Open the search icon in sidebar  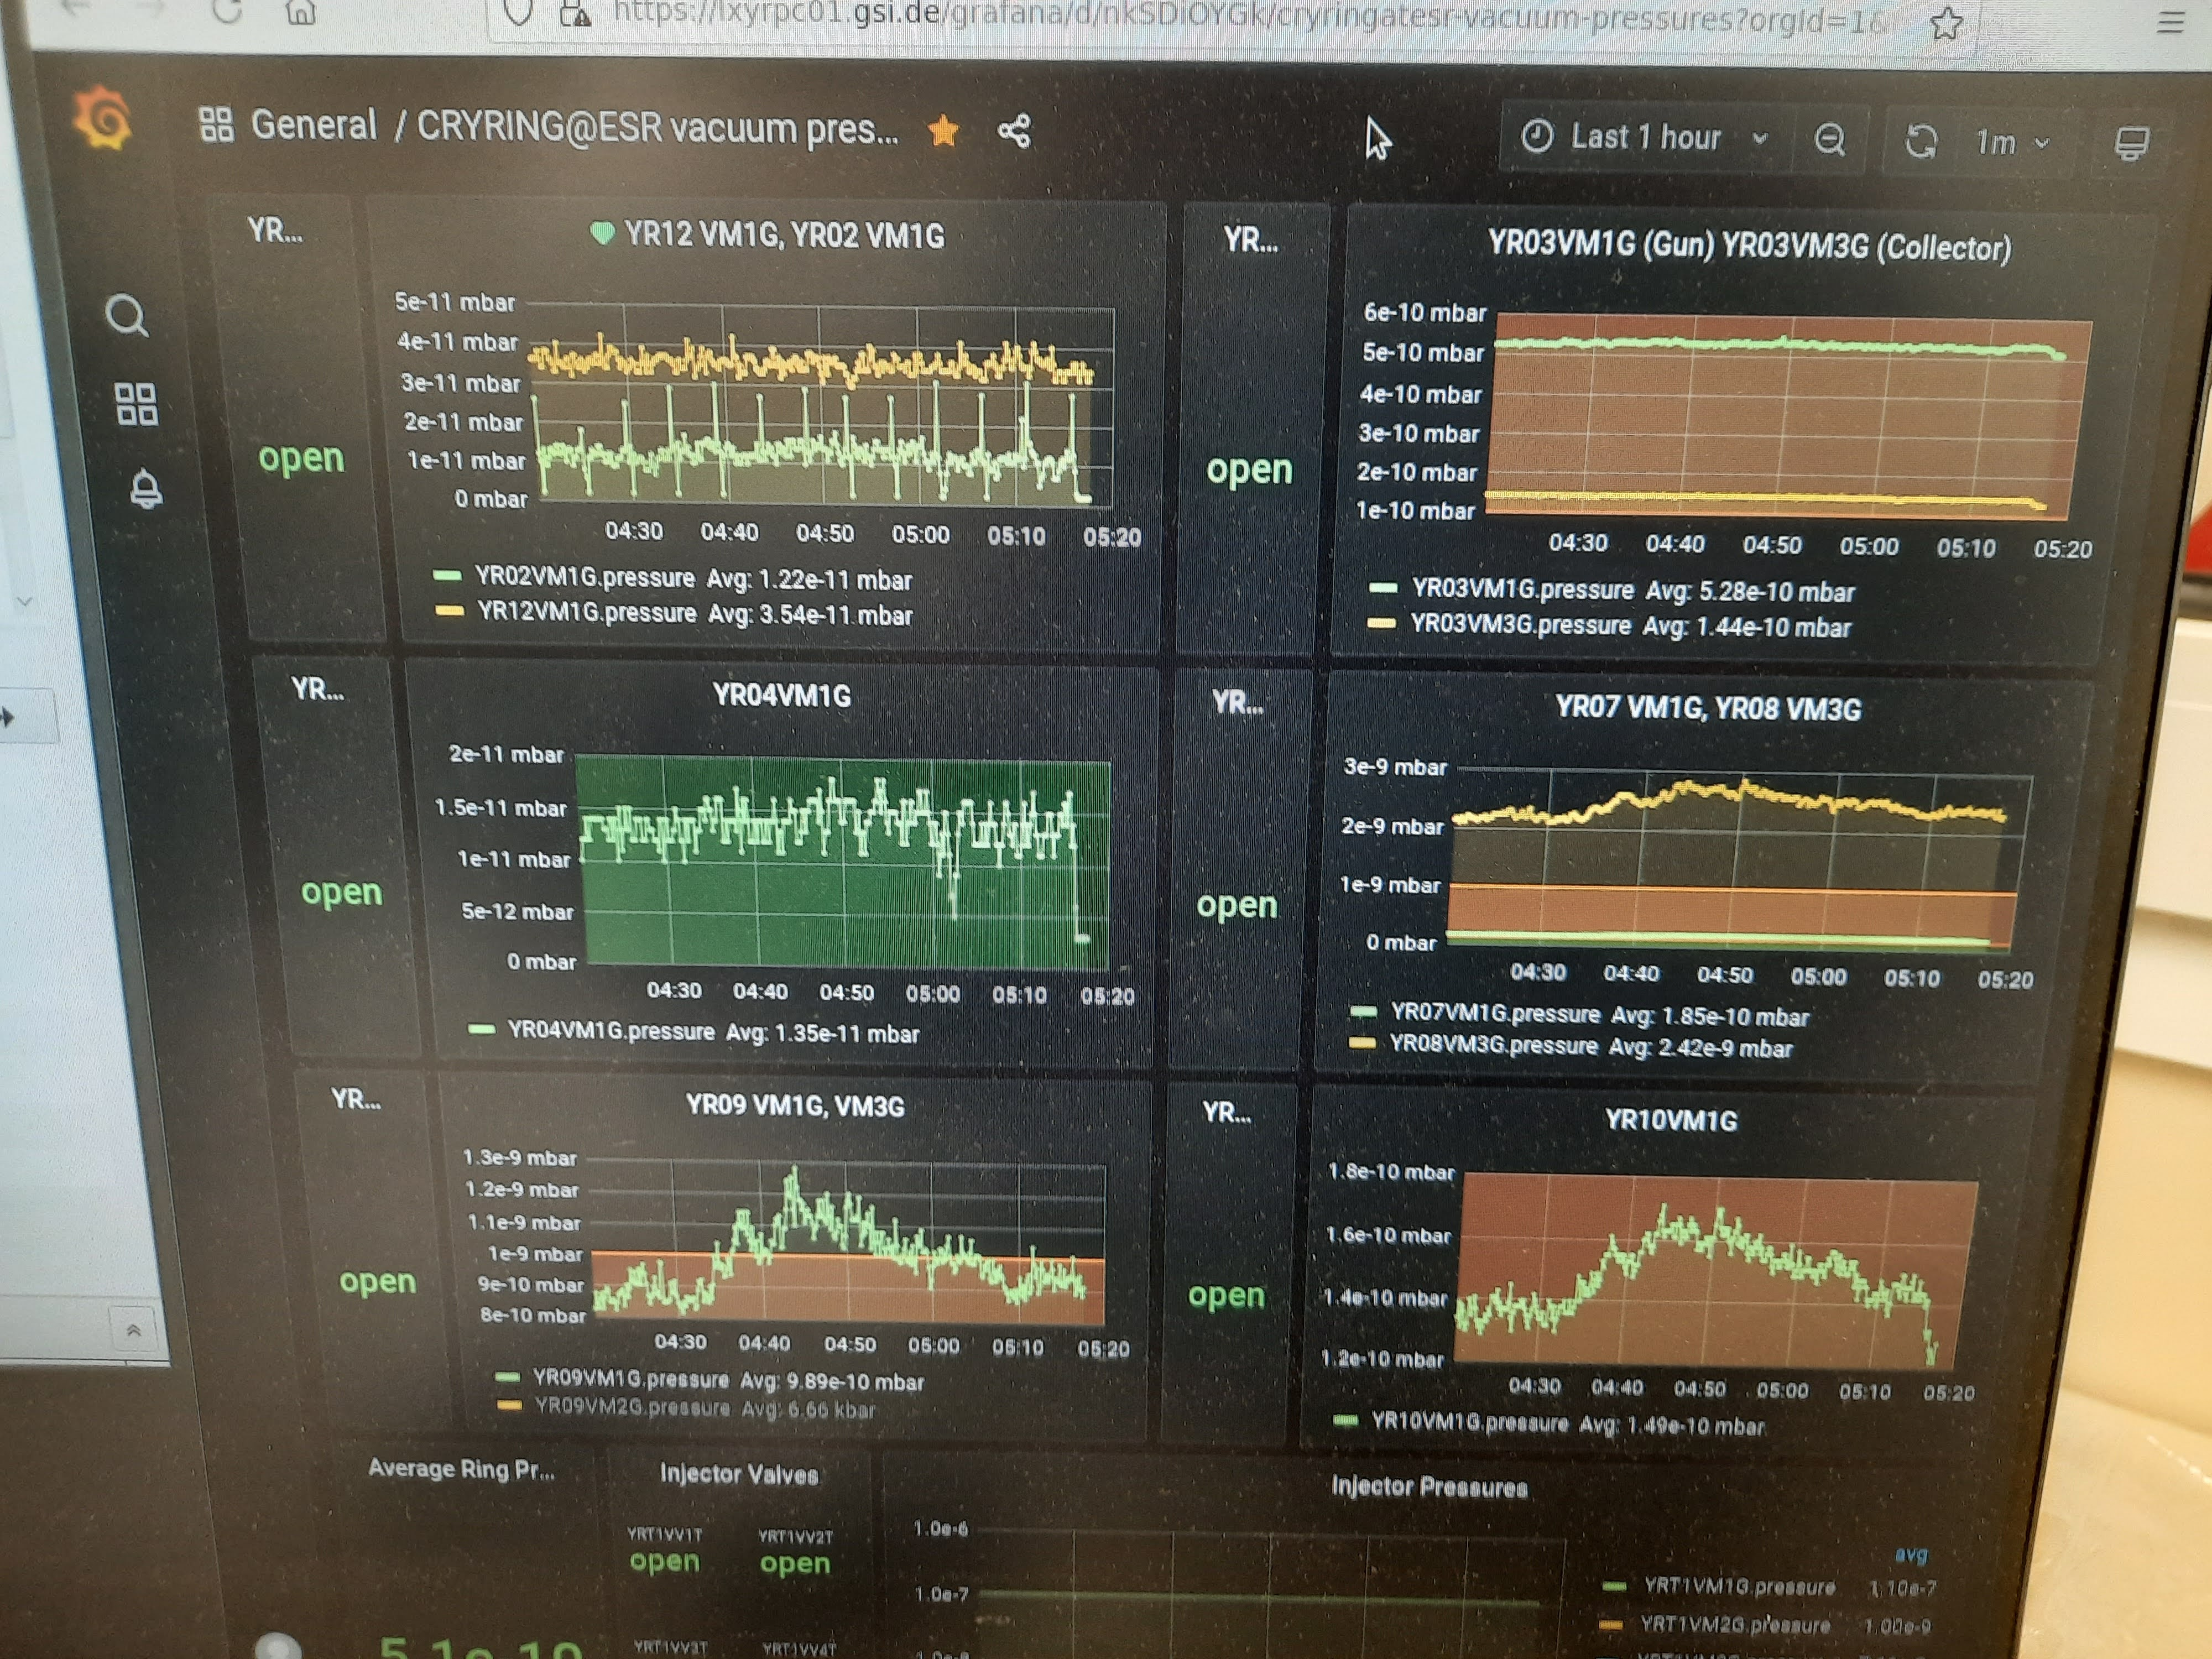coord(127,316)
